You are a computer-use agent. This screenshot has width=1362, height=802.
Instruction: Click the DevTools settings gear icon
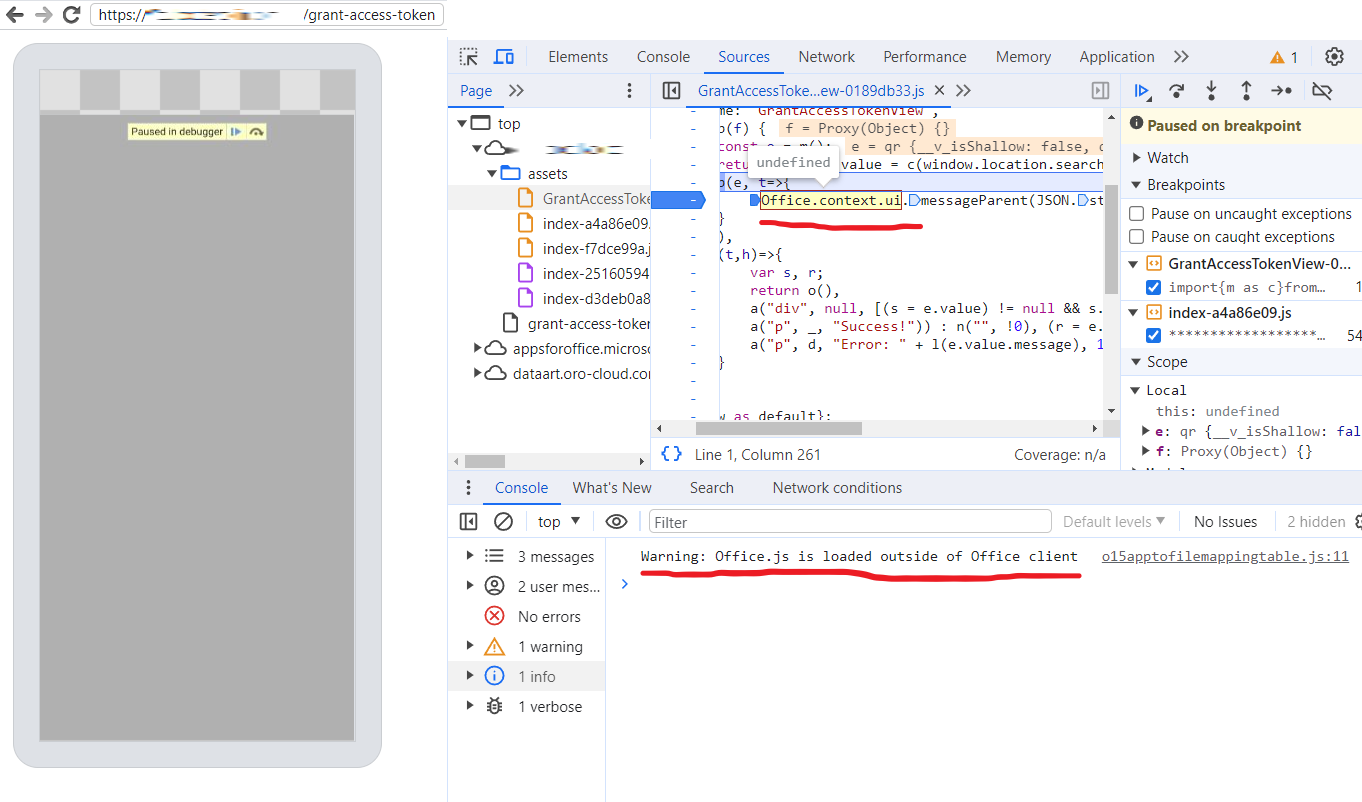pyautogui.click(x=1335, y=57)
